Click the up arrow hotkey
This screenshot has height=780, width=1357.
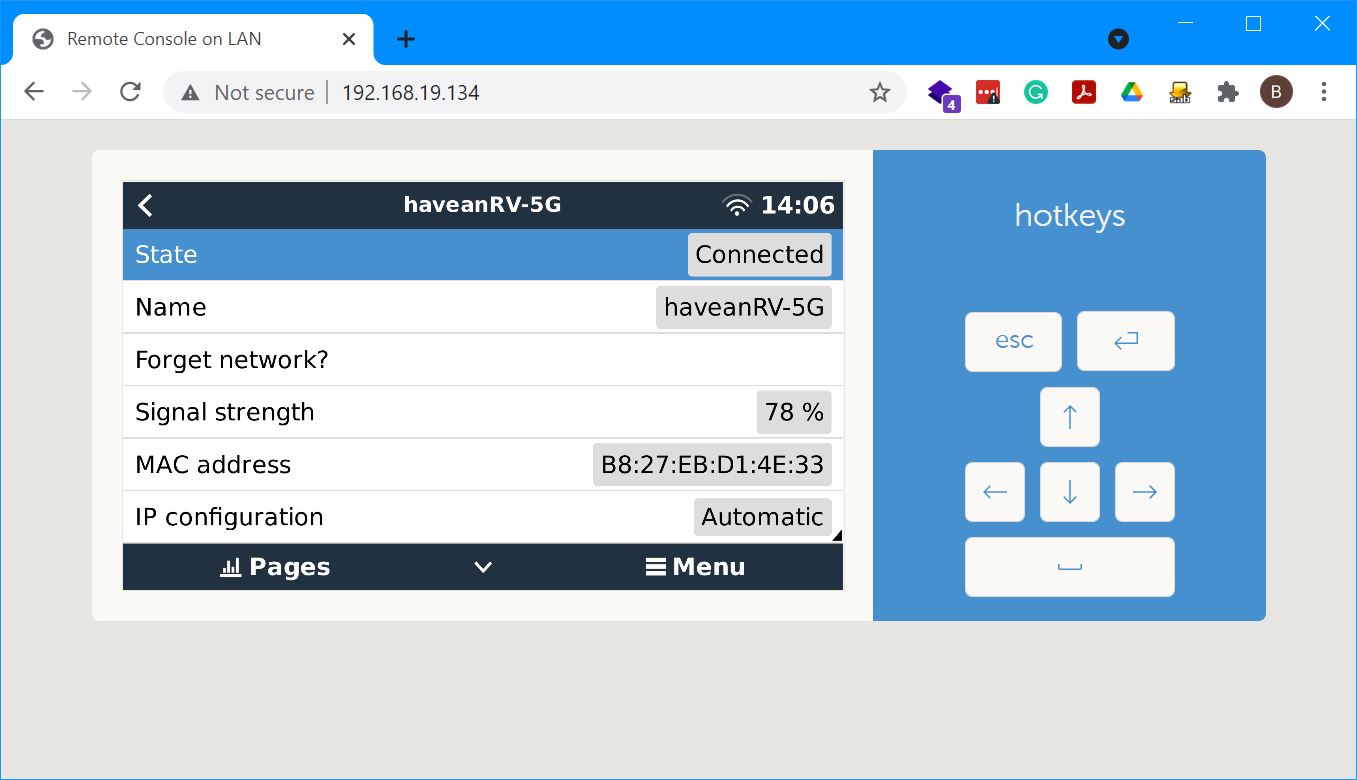[x=1070, y=417]
